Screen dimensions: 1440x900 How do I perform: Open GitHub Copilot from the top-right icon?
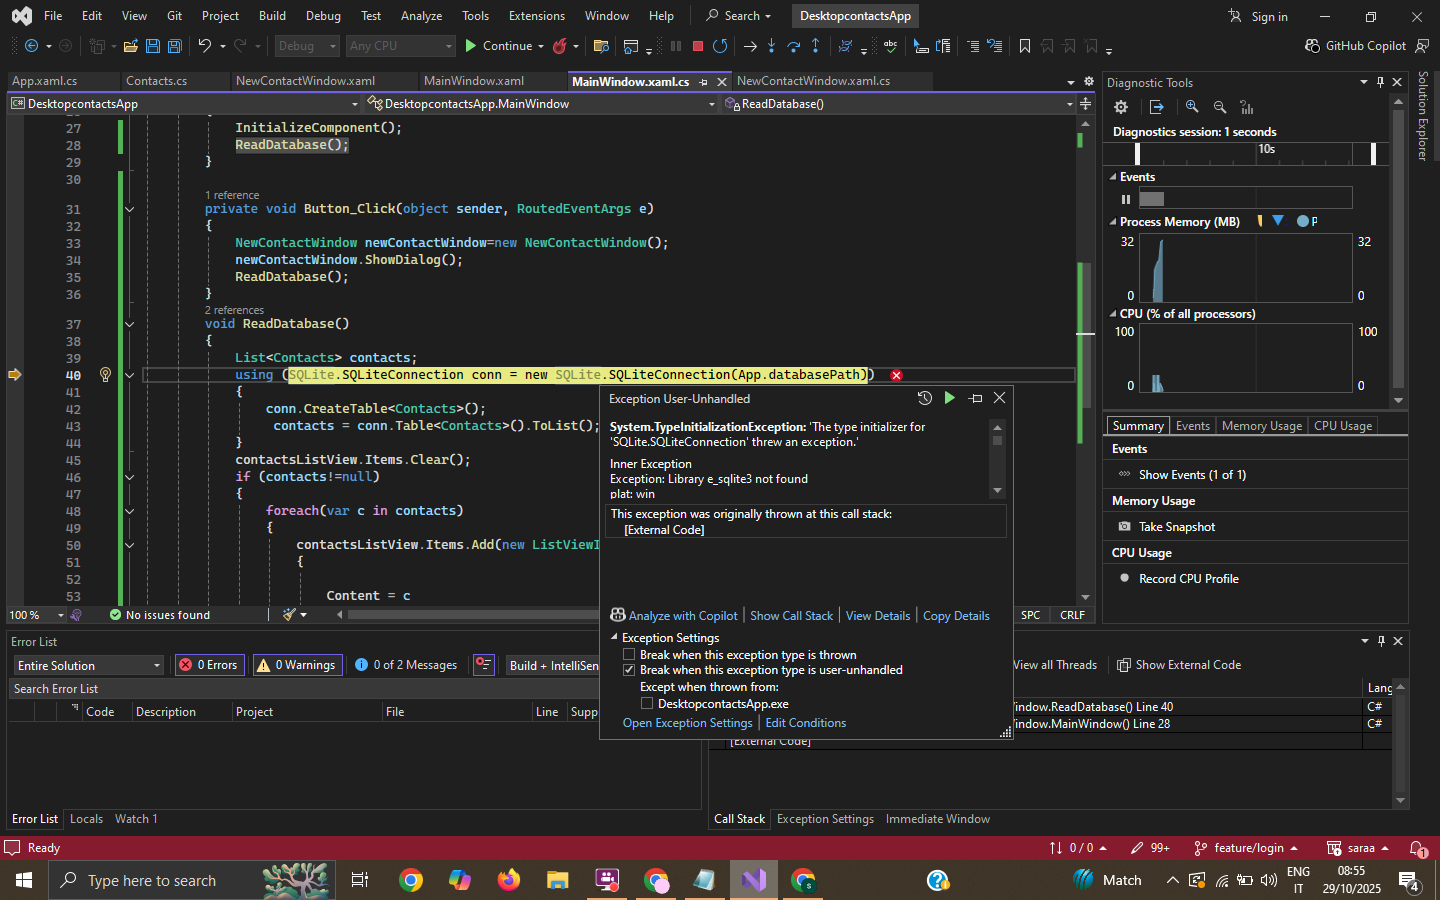tap(1311, 46)
